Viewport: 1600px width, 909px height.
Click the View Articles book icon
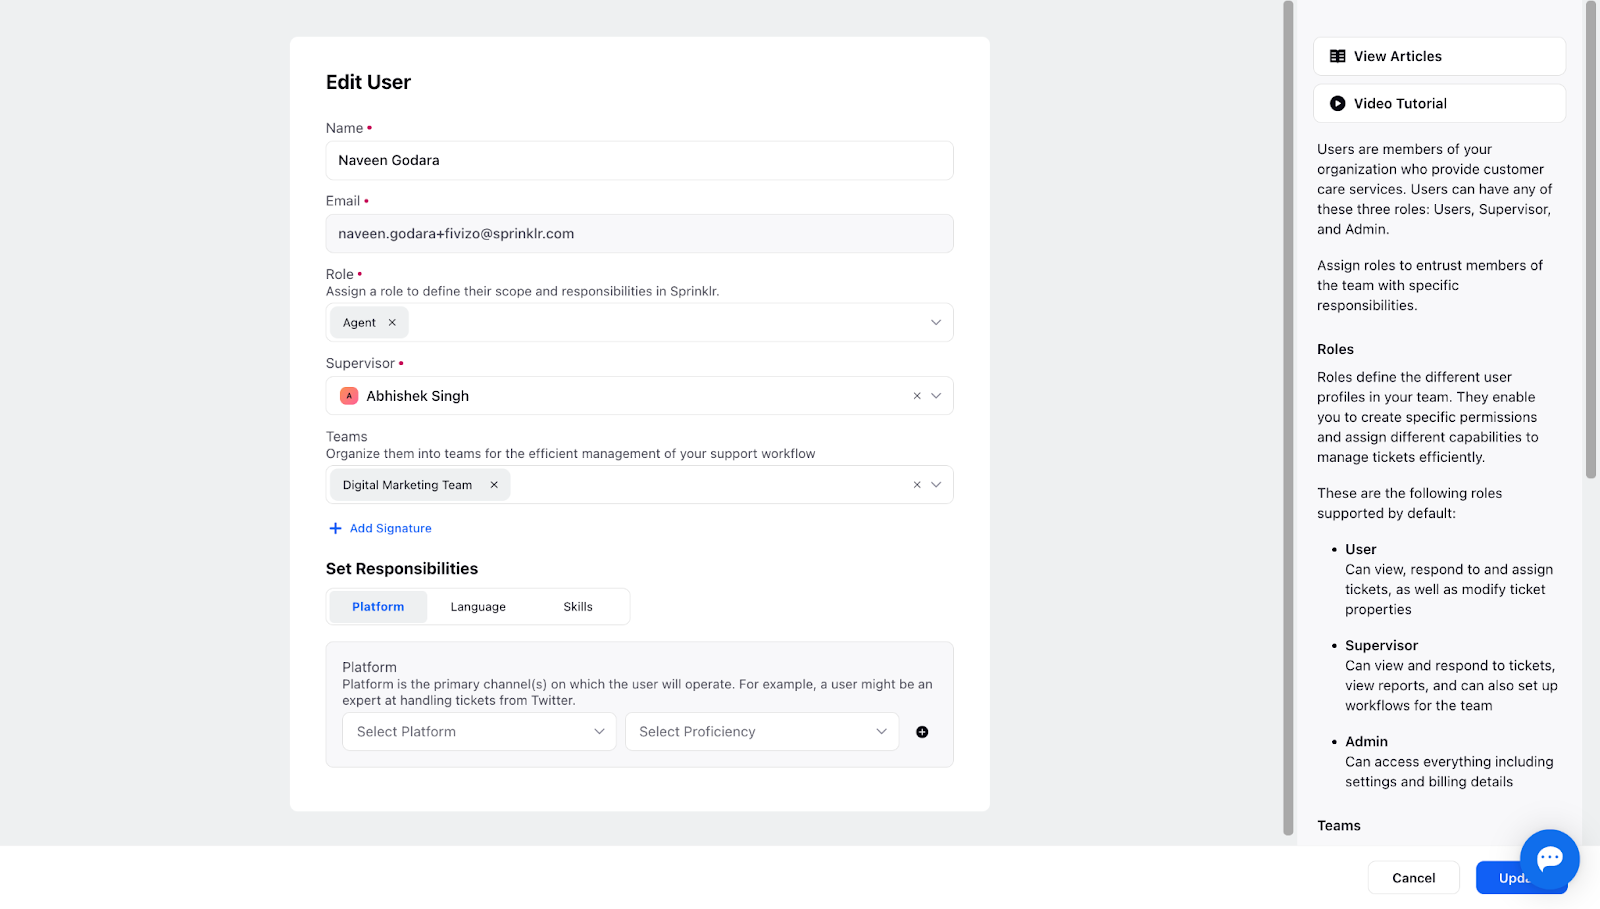1337,56
